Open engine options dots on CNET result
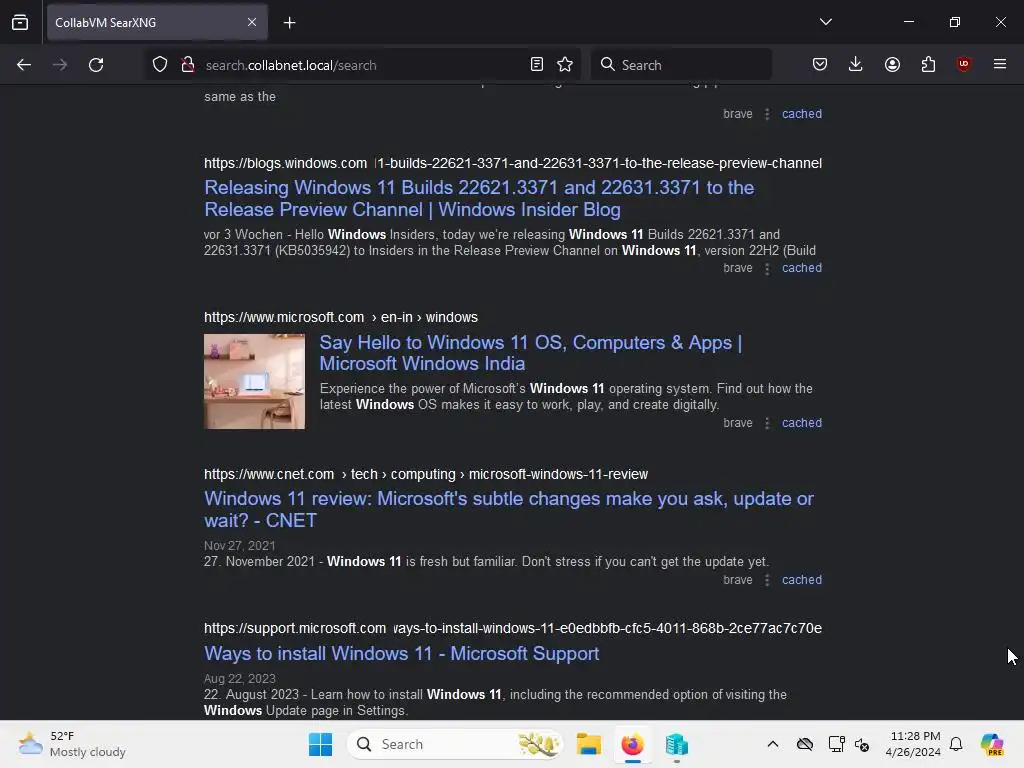 767,580
